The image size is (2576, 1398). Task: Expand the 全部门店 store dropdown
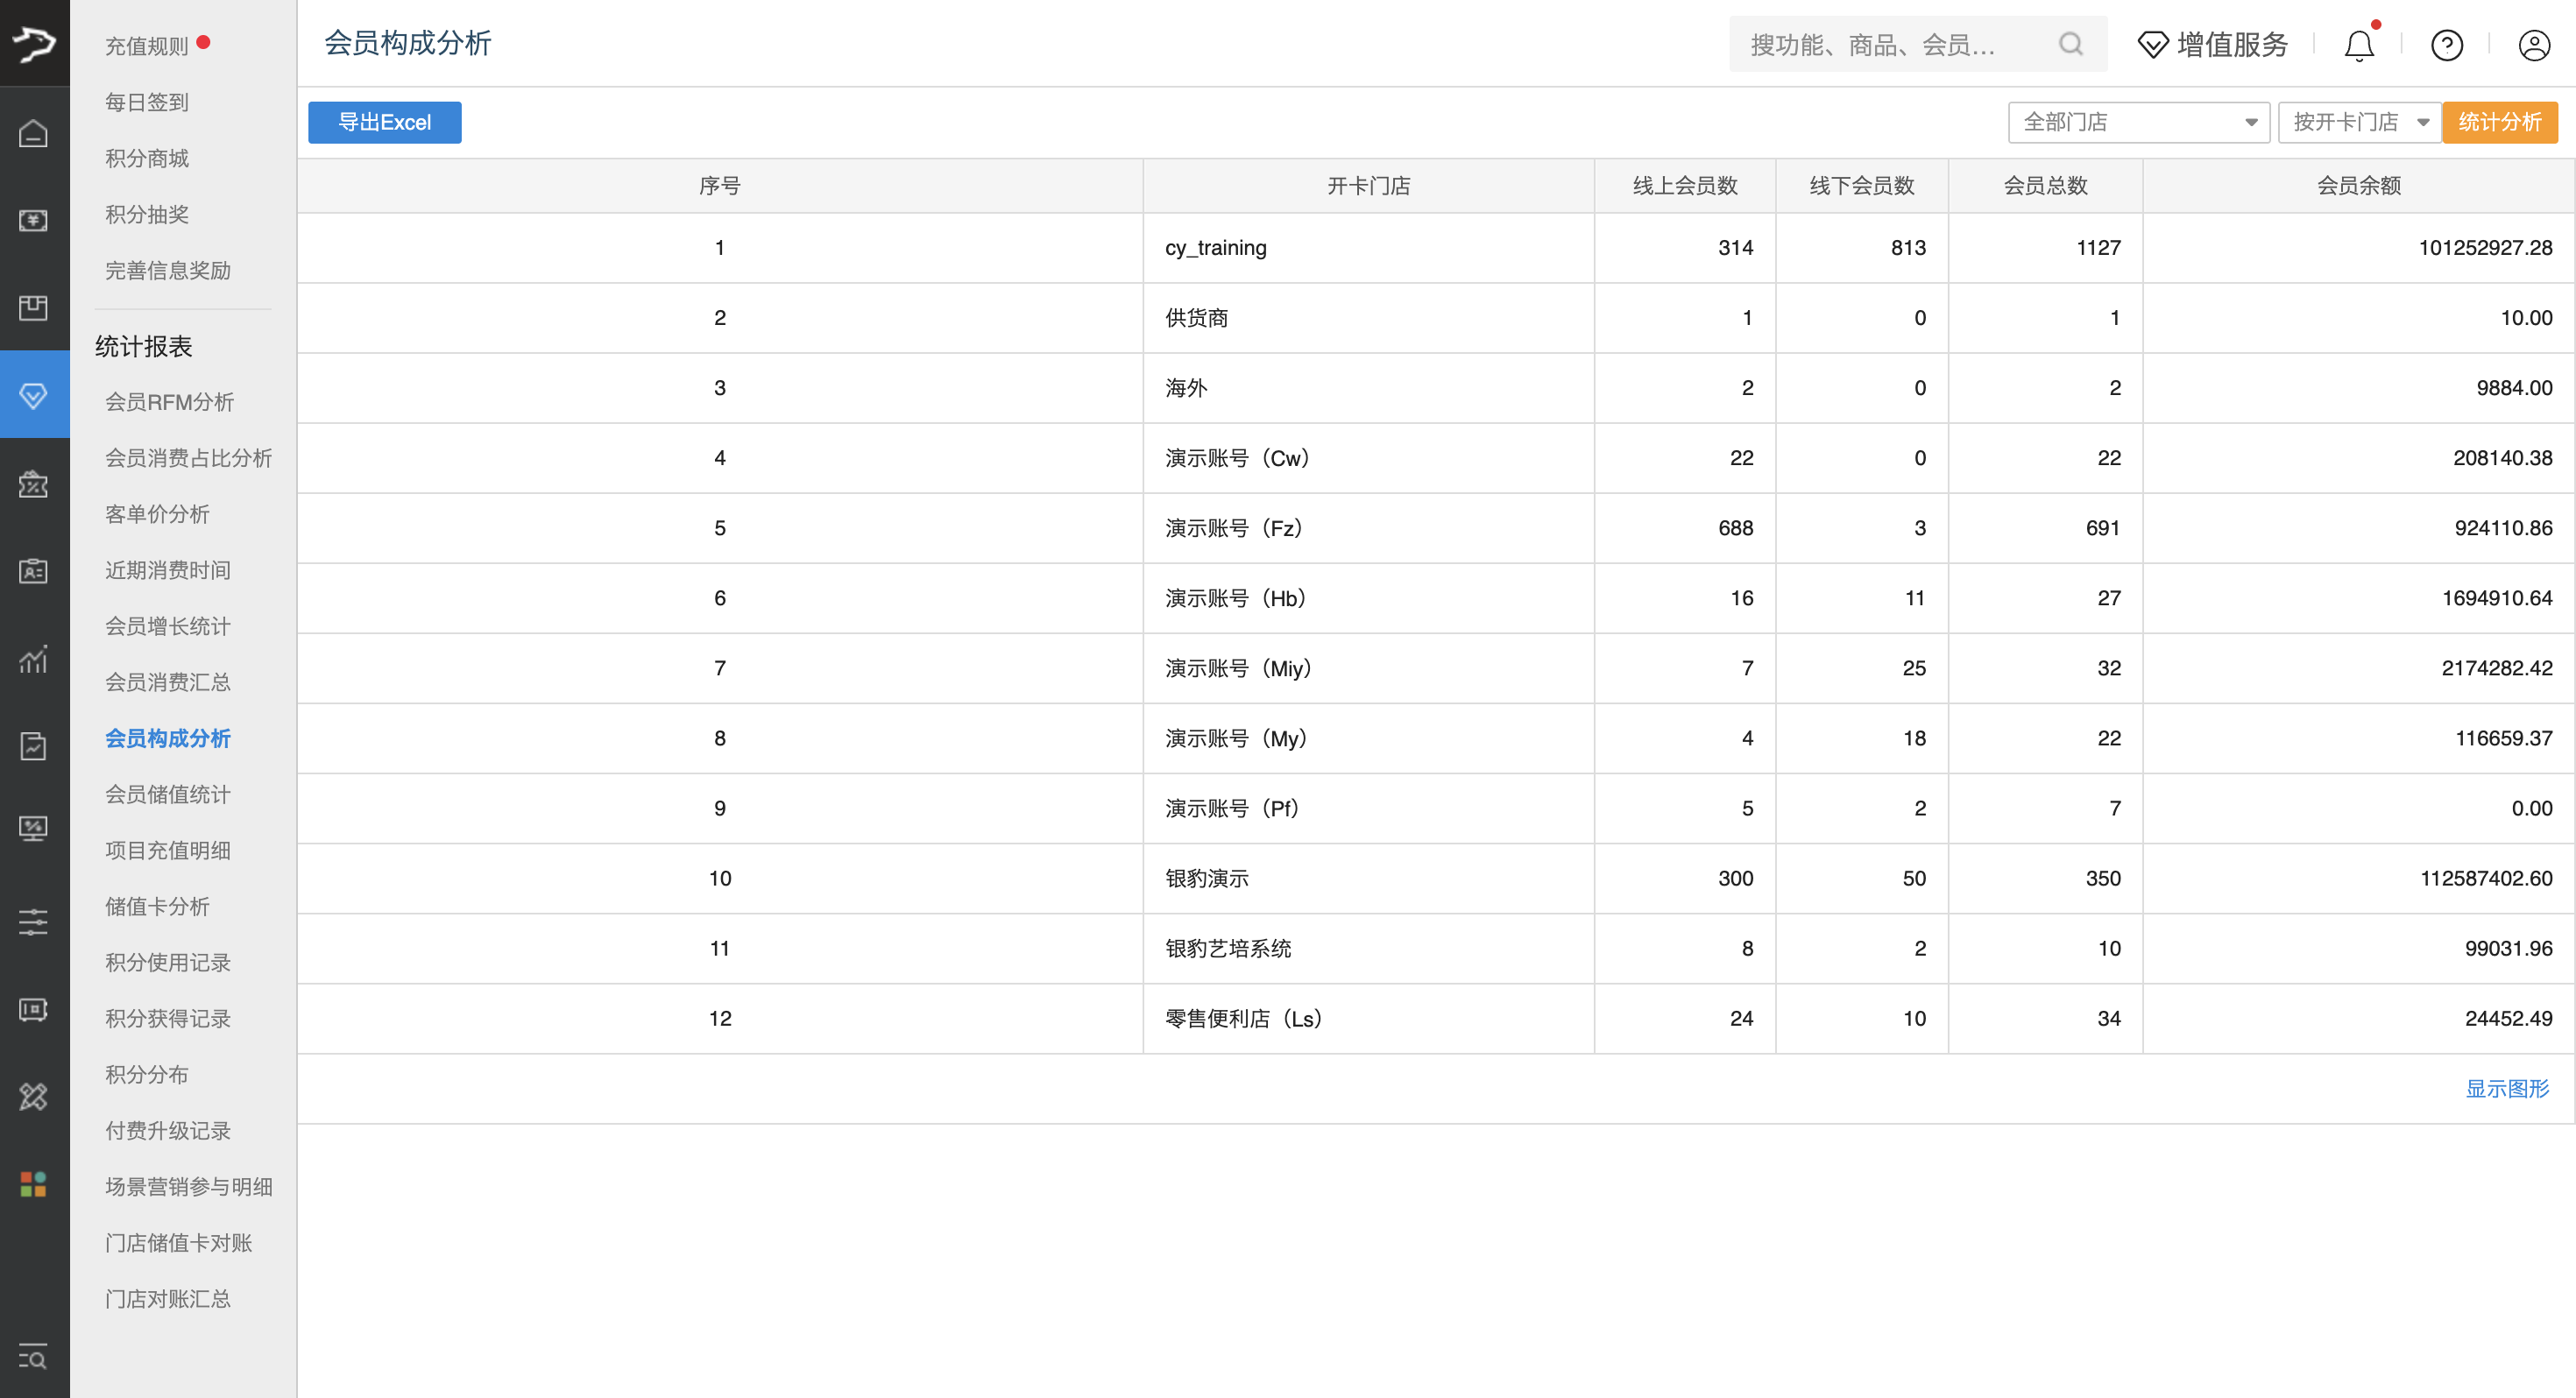pos(2138,122)
